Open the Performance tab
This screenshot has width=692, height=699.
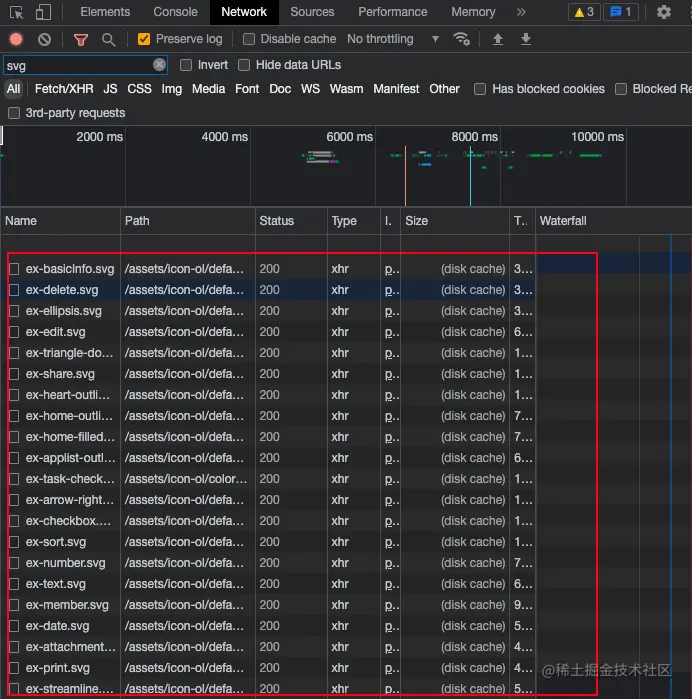pyautogui.click(x=392, y=12)
